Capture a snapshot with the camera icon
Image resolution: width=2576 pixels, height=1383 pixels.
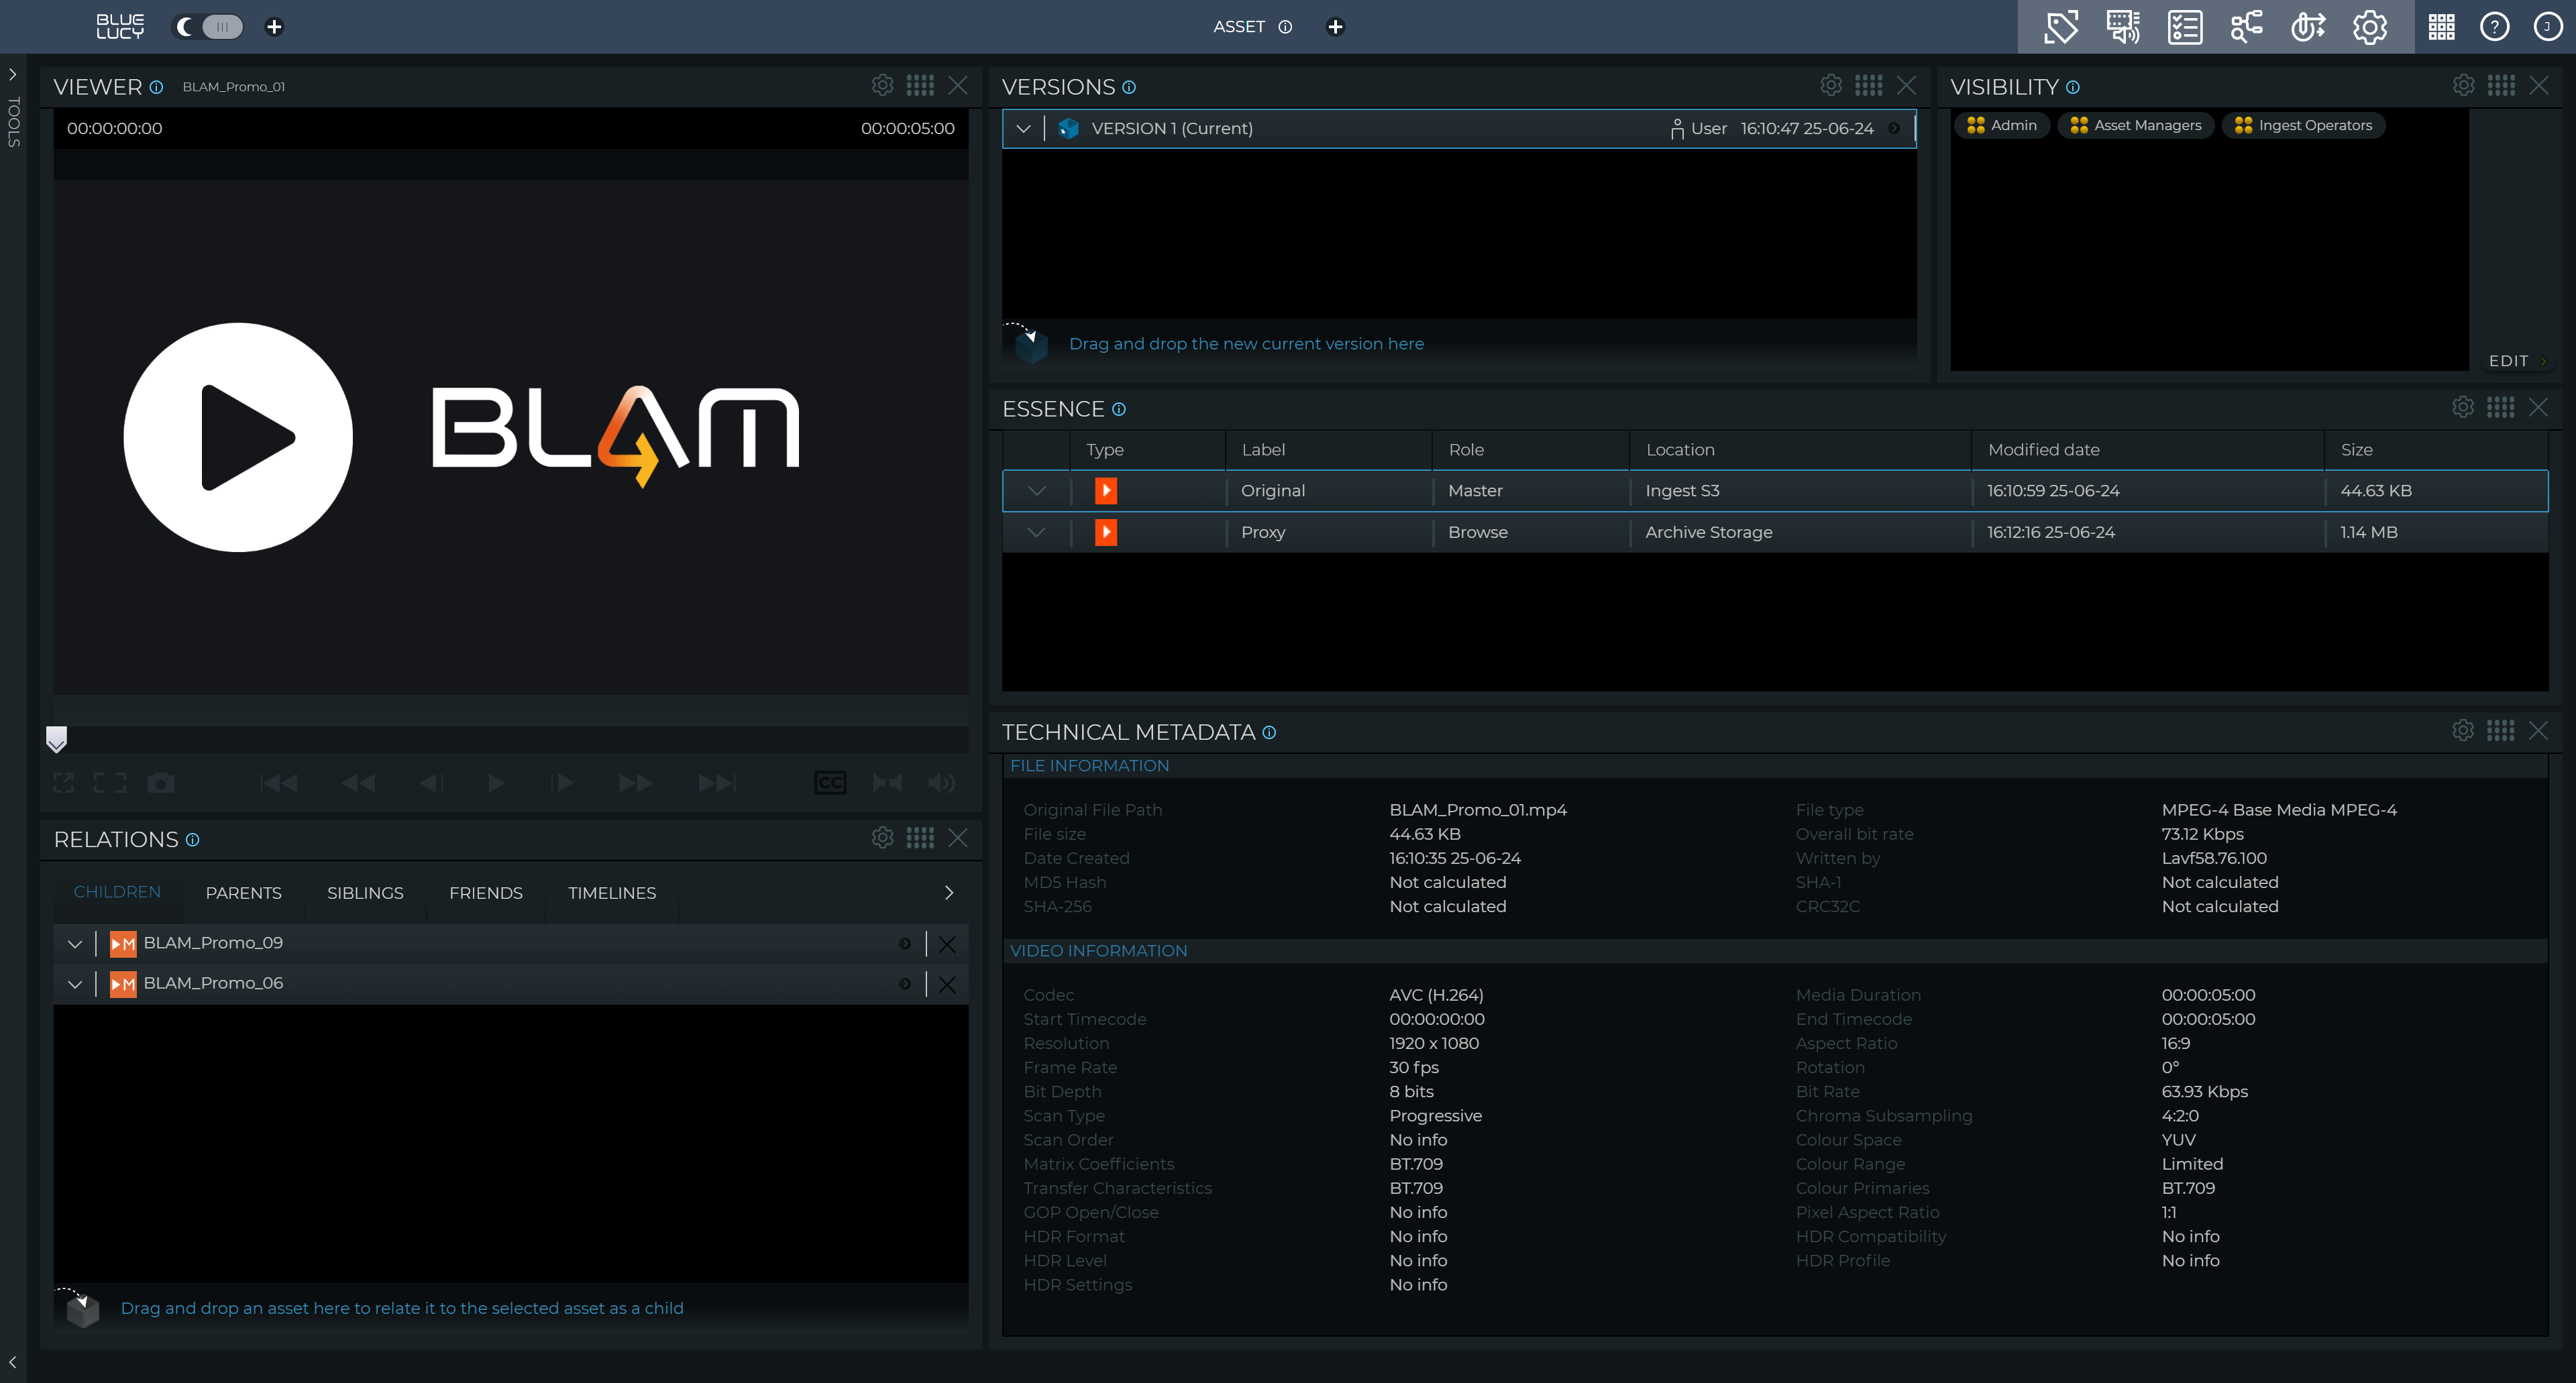coord(160,783)
